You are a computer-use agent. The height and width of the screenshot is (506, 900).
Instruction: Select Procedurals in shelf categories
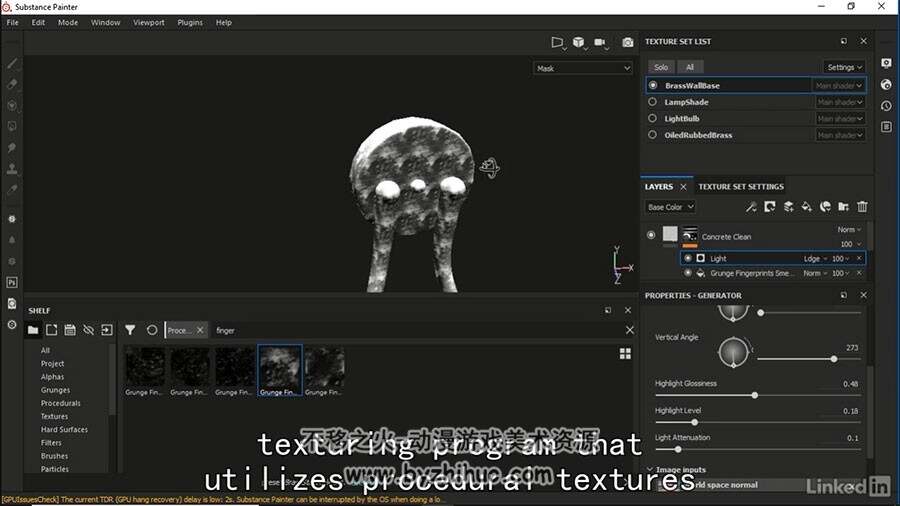[60, 403]
